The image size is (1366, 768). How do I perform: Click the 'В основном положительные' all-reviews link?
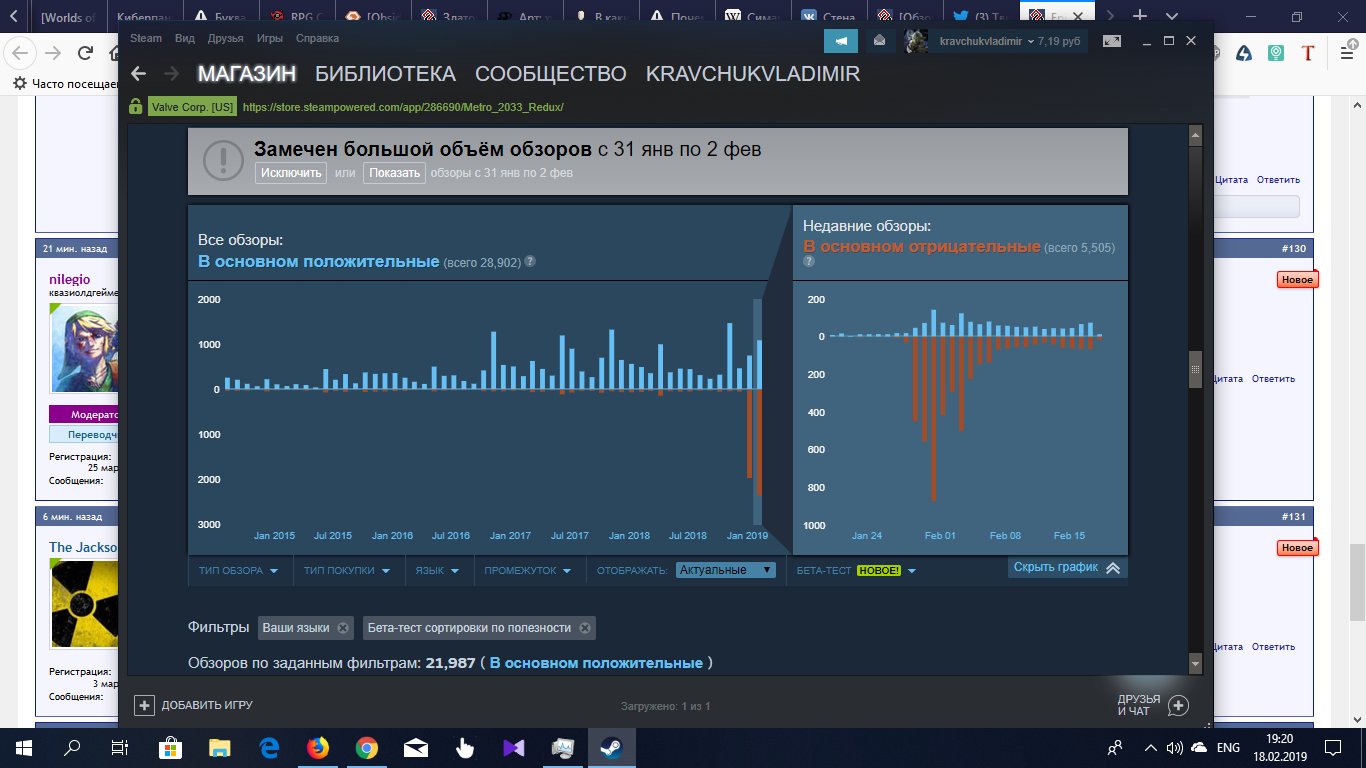(319, 261)
